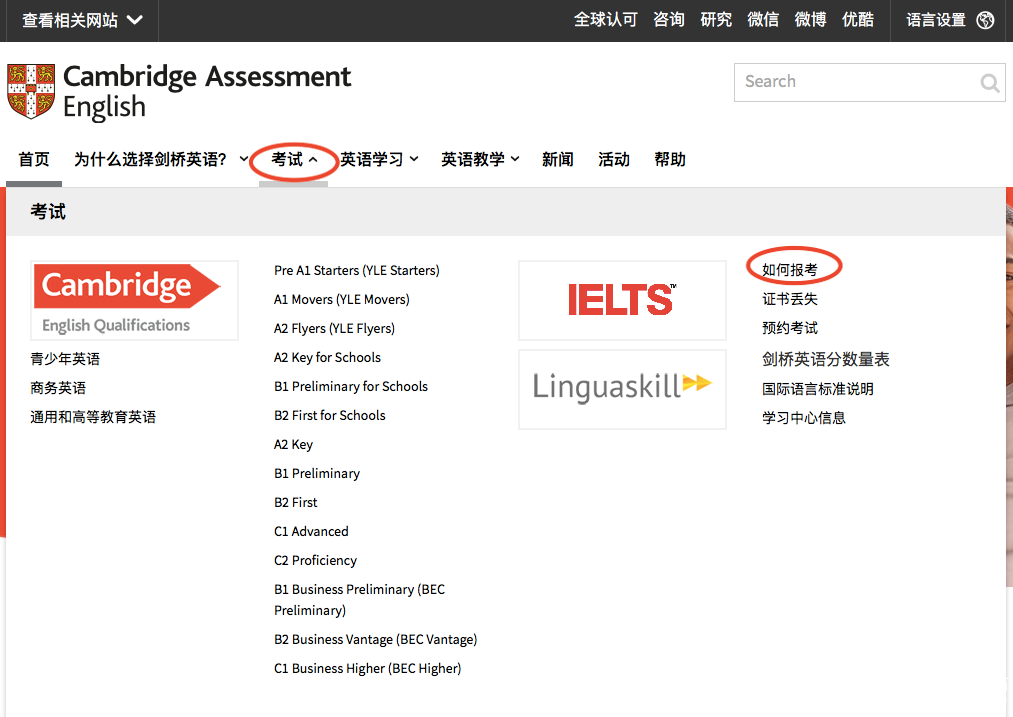Click the 咨询 top link
This screenshot has height=717, width=1013.
tap(669, 20)
